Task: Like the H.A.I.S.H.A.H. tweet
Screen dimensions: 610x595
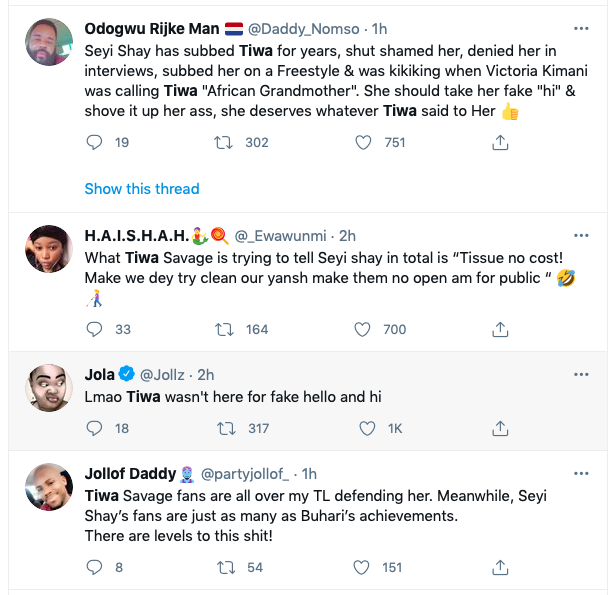Action: pyautogui.click(x=365, y=329)
